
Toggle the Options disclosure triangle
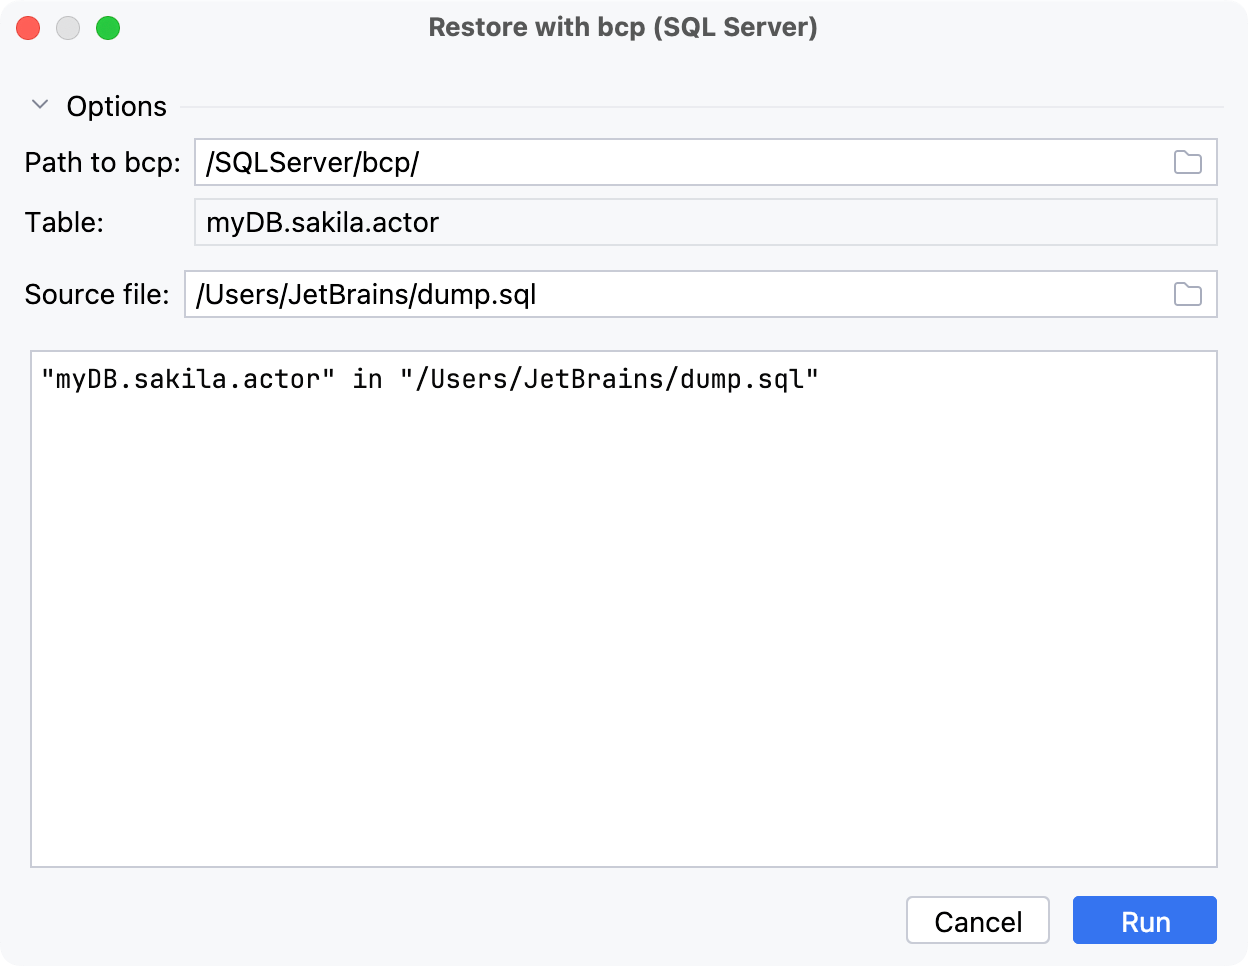pyautogui.click(x=40, y=104)
